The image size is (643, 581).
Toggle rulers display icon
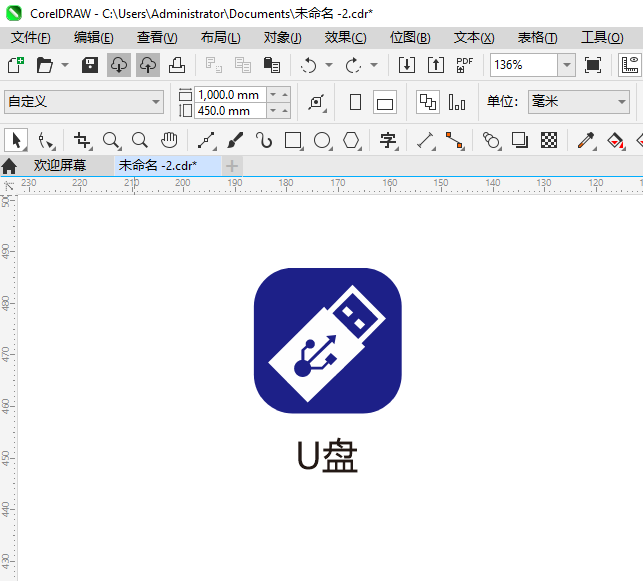tap(630, 65)
